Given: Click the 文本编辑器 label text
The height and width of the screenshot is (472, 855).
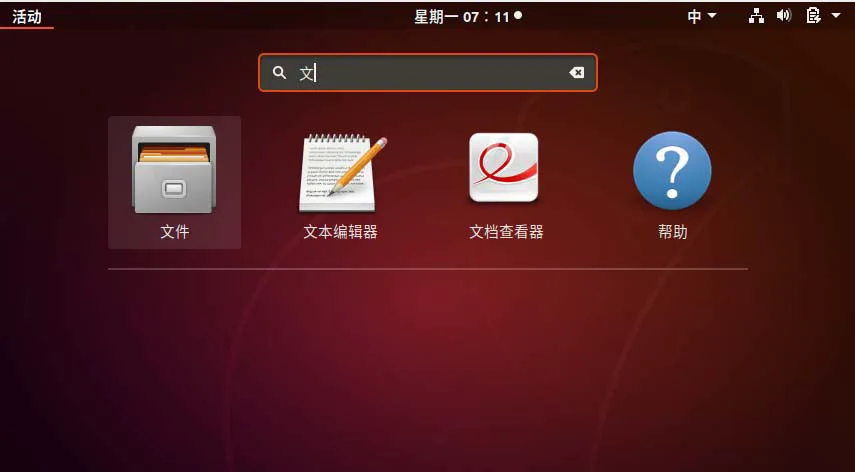Looking at the screenshot, I should click(340, 232).
